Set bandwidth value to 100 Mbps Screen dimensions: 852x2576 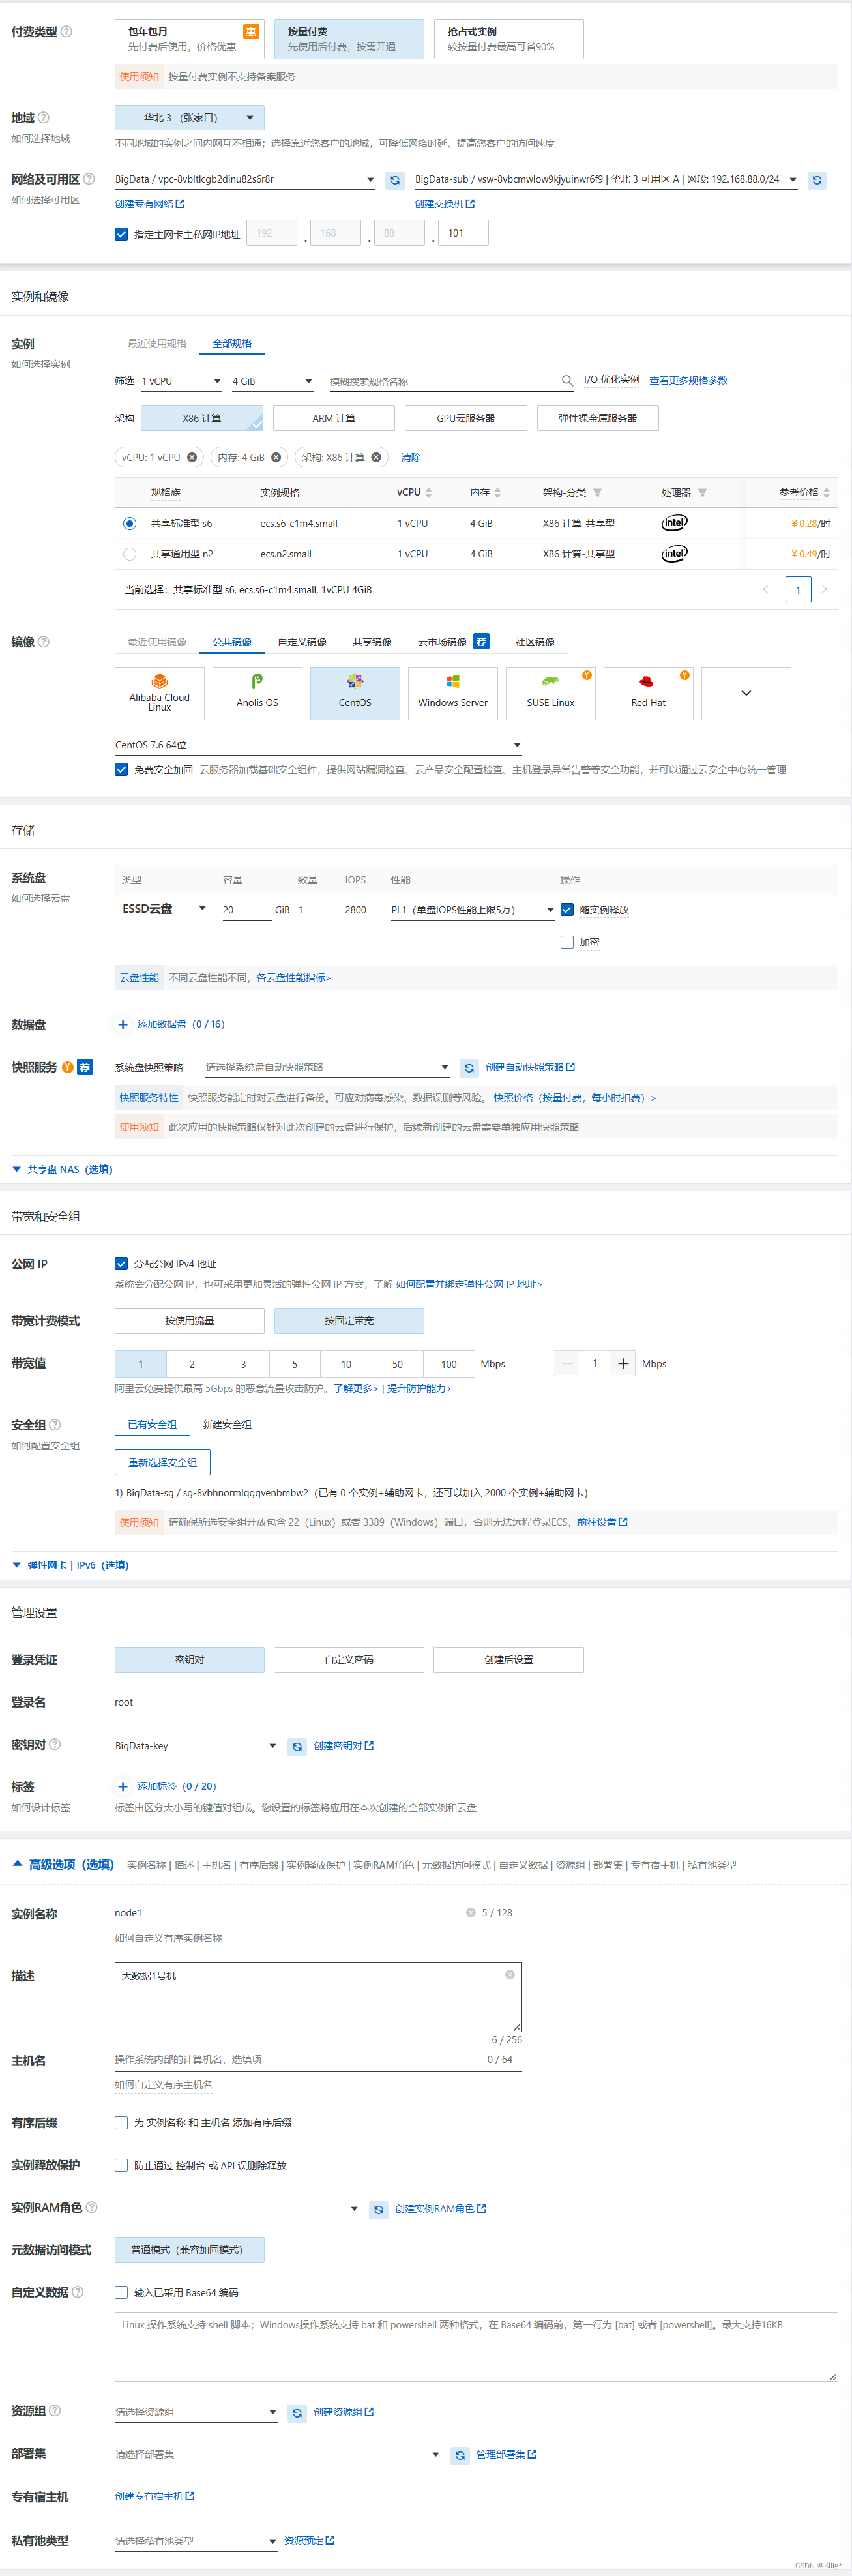click(449, 1364)
